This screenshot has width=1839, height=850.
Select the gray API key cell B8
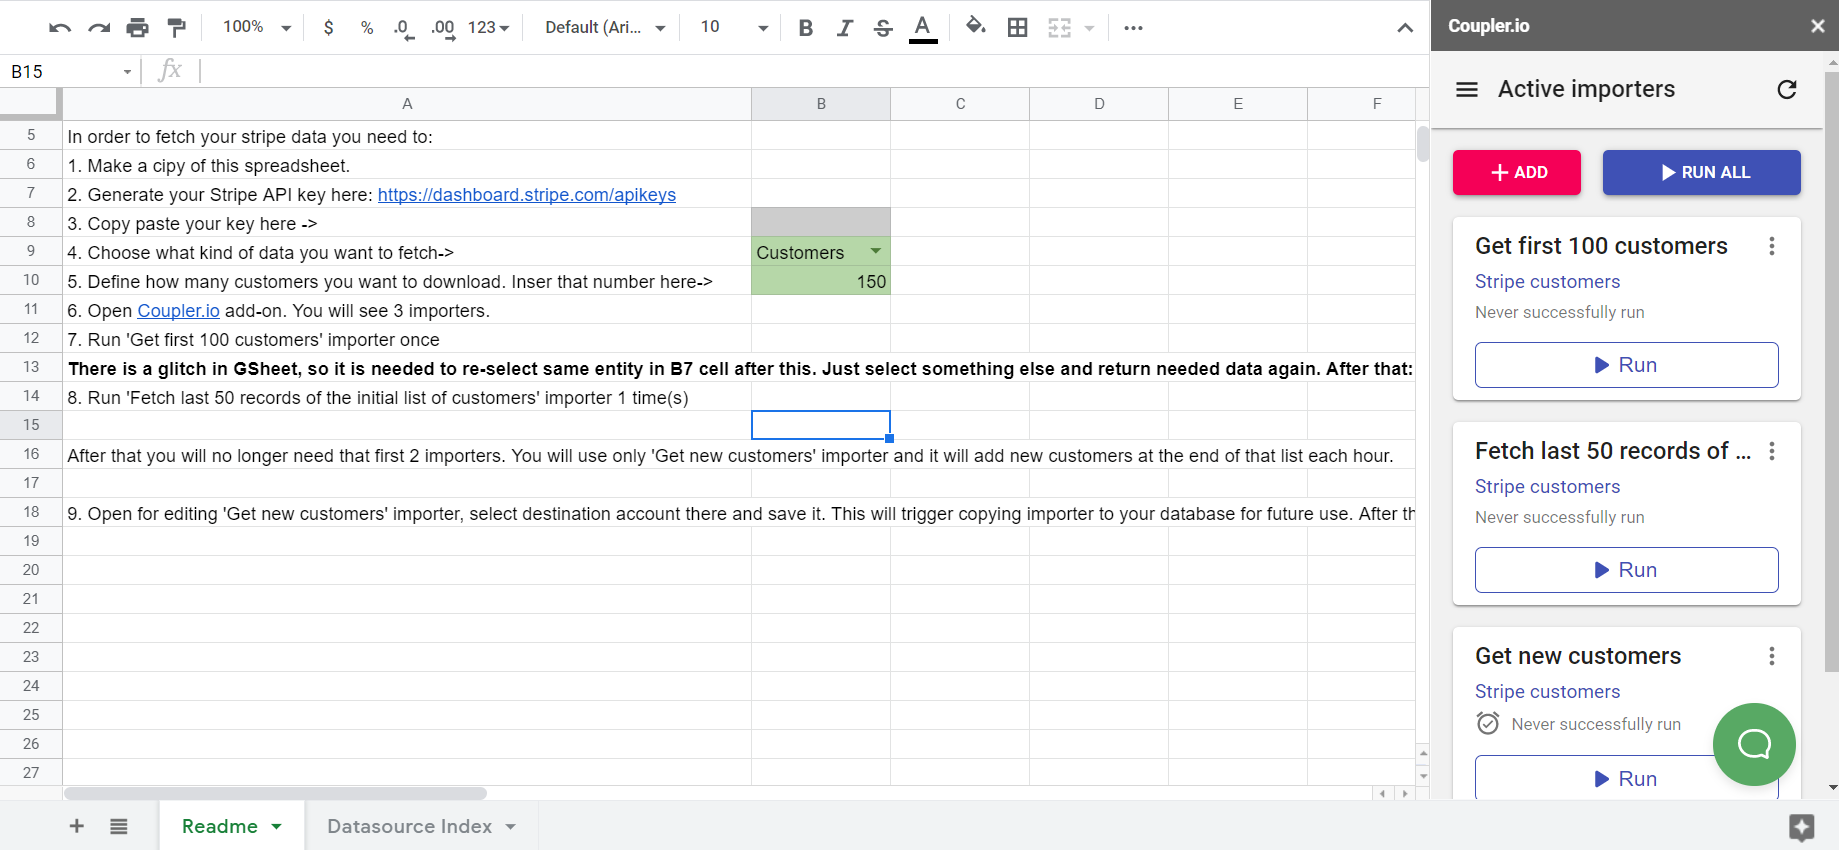(821, 222)
